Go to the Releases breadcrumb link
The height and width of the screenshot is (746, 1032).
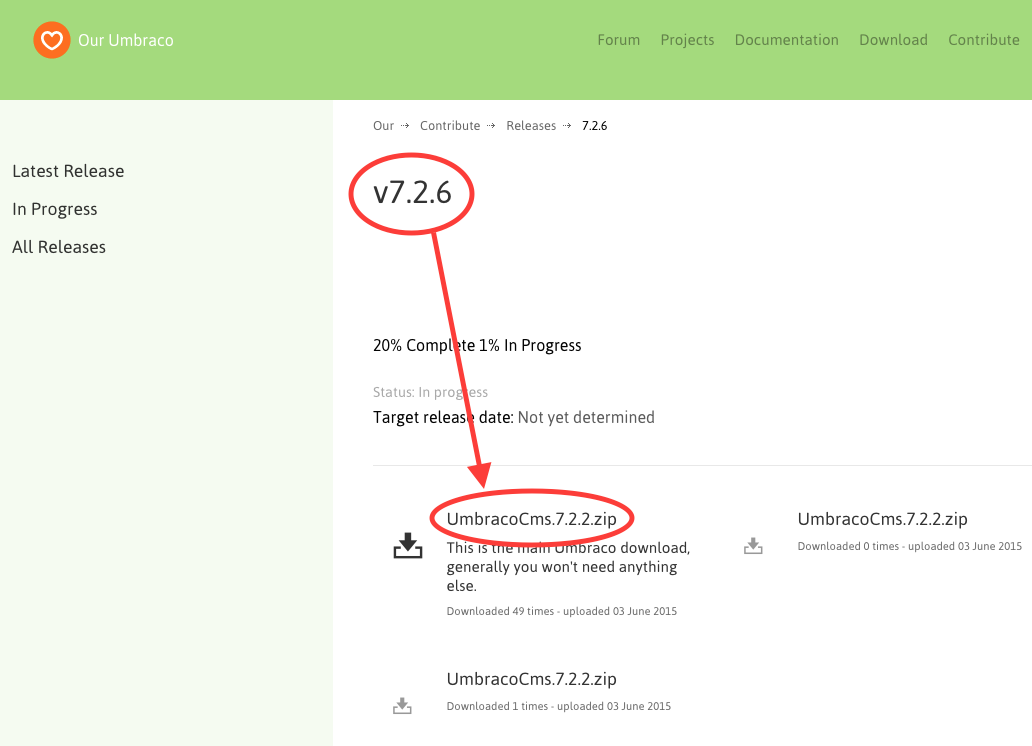coord(531,126)
